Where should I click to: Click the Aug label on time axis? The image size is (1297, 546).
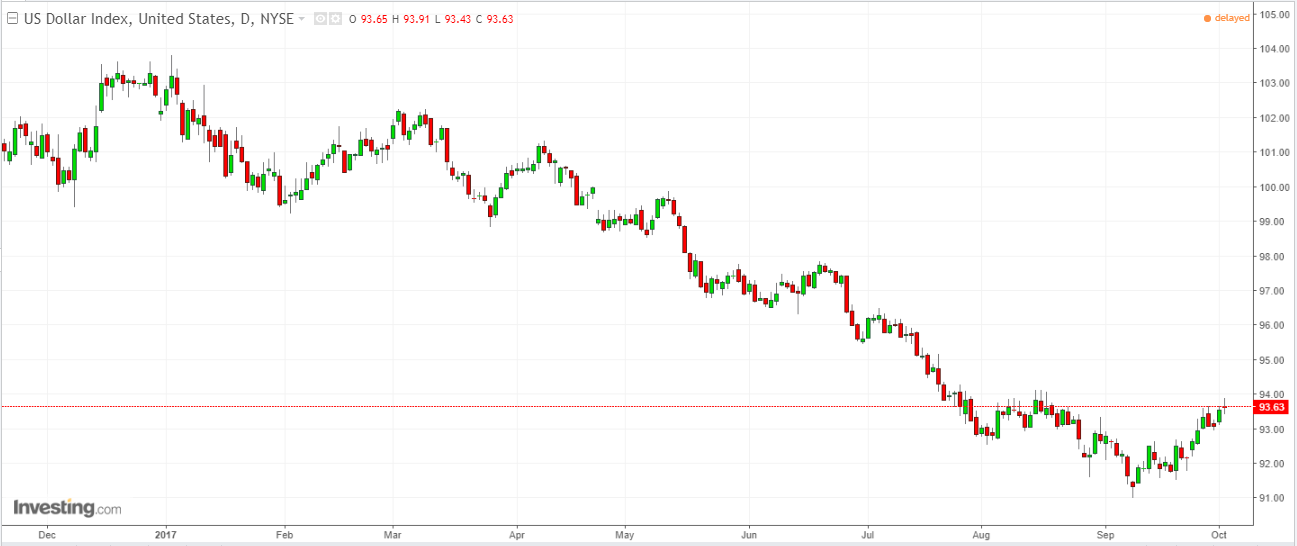981,535
